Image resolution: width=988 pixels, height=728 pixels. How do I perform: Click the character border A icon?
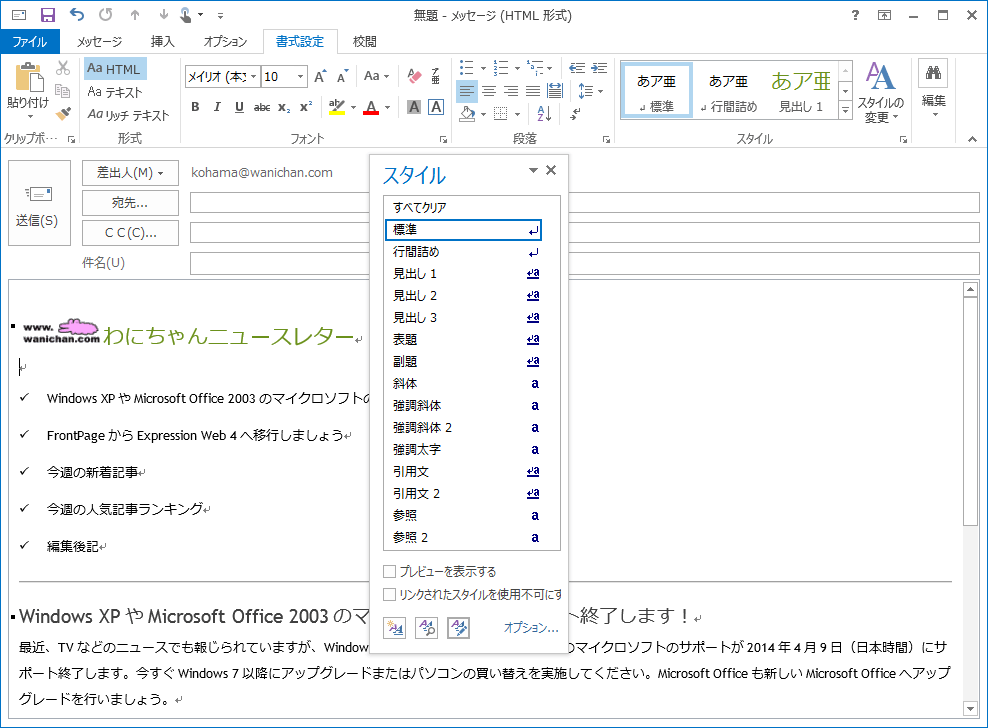pos(435,107)
